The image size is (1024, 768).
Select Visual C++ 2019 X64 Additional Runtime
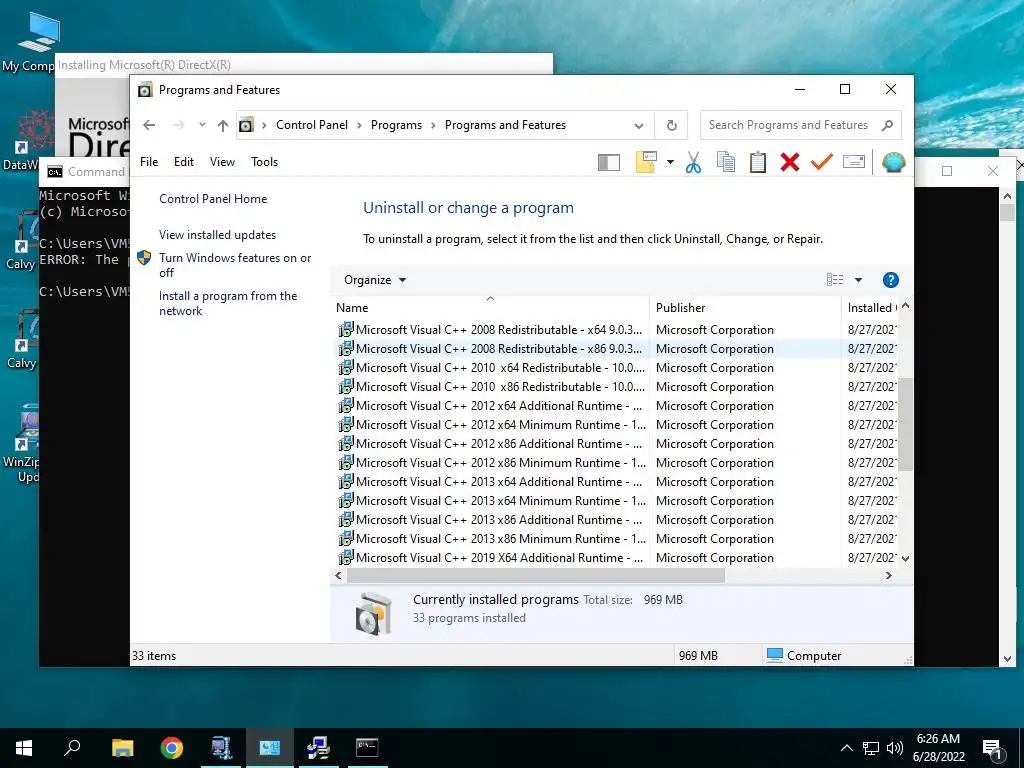[x=615, y=558]
